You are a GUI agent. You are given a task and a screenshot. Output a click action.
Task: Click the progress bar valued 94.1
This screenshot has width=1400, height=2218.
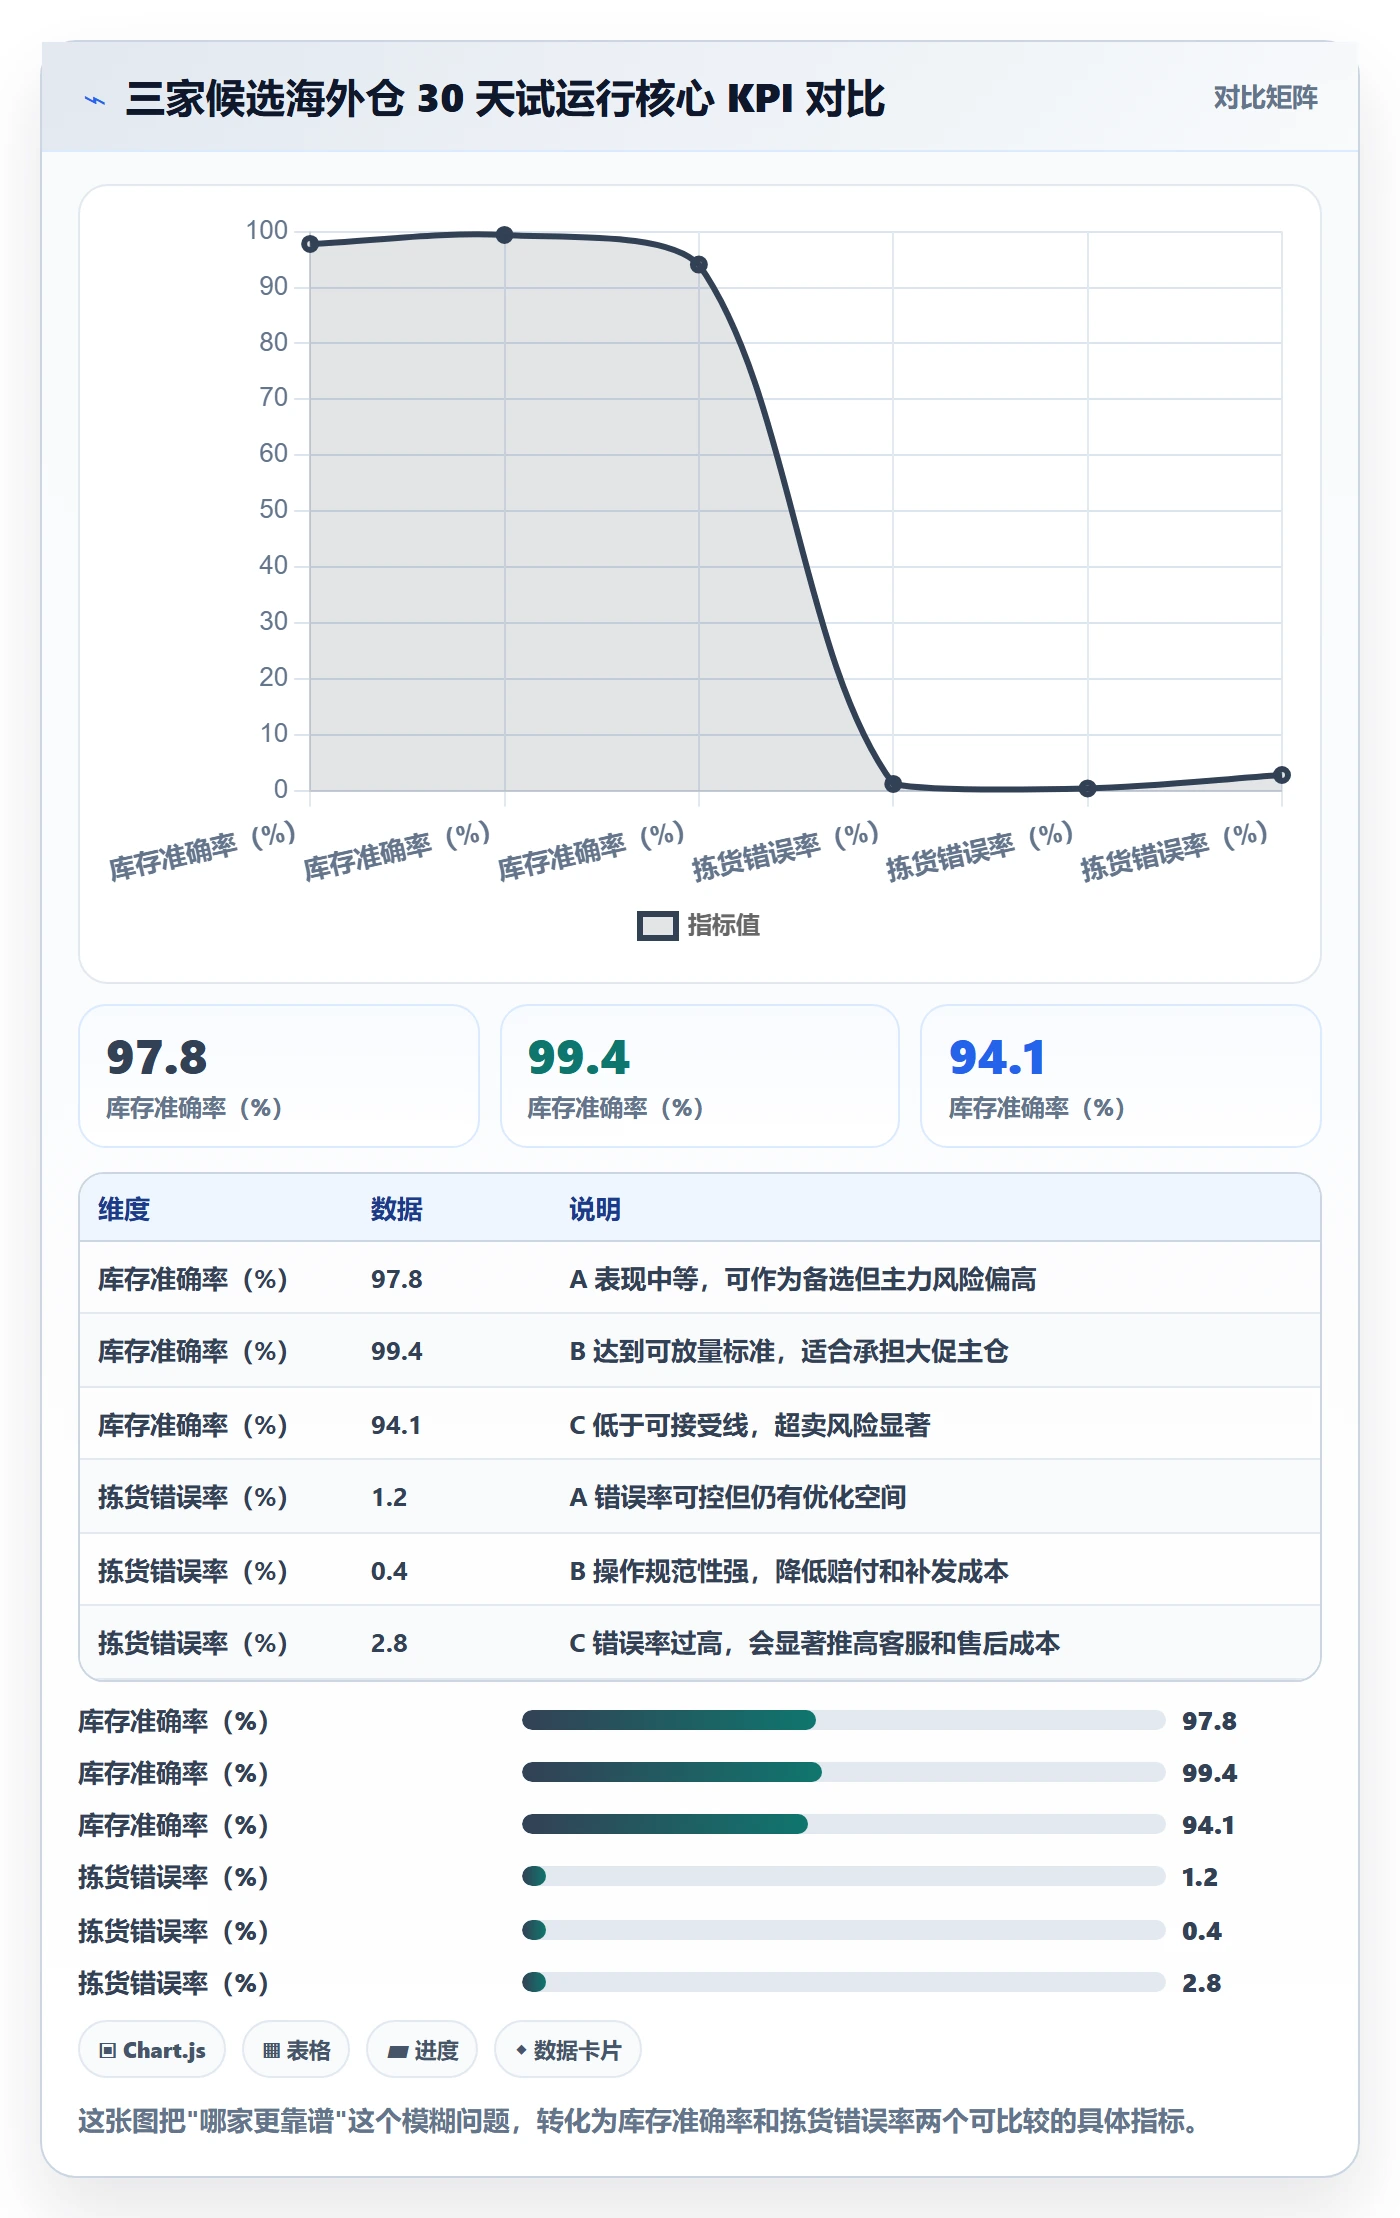[x=843, y=1824]
